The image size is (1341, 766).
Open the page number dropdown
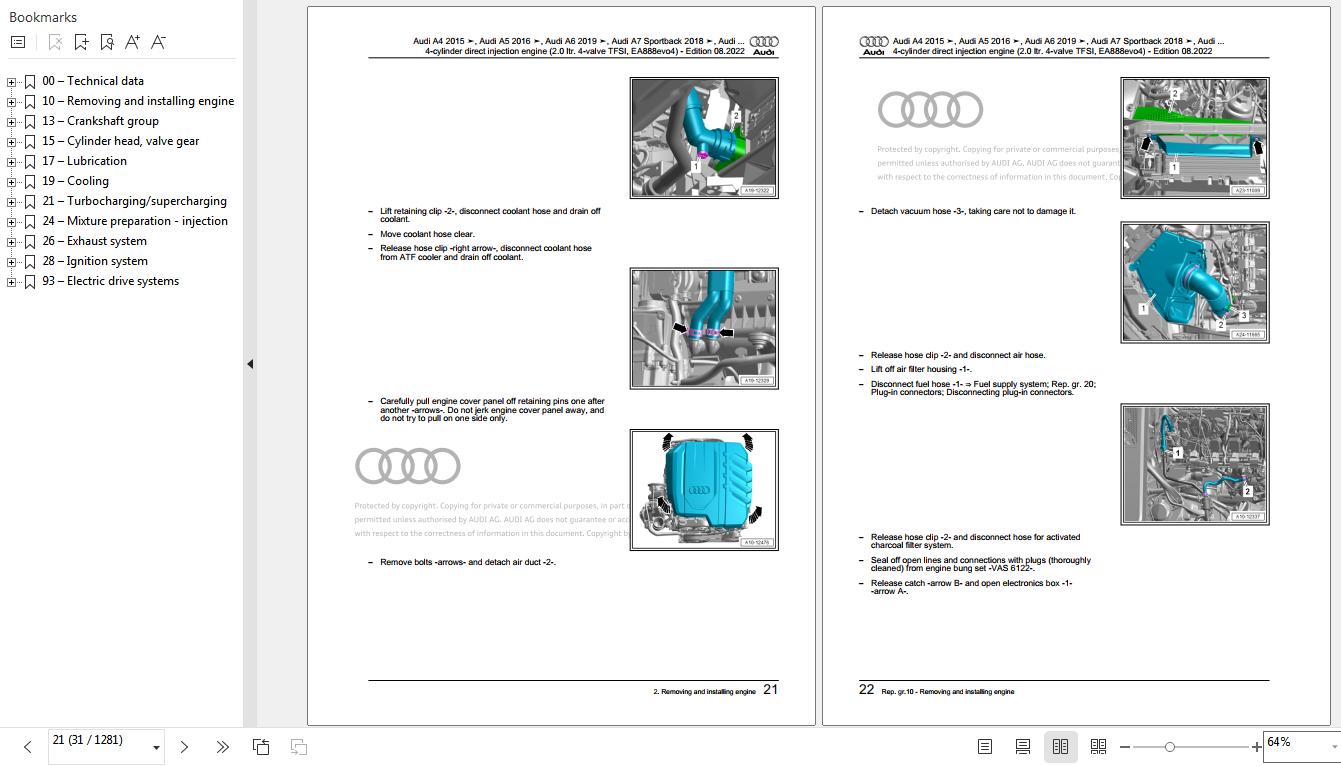tap(156, 748)
